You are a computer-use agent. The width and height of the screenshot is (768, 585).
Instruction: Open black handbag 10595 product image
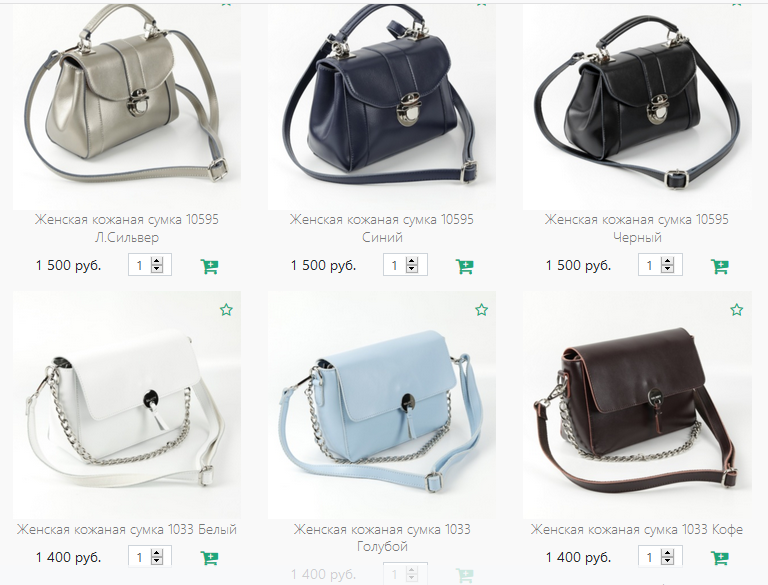[x=637, y=105]
